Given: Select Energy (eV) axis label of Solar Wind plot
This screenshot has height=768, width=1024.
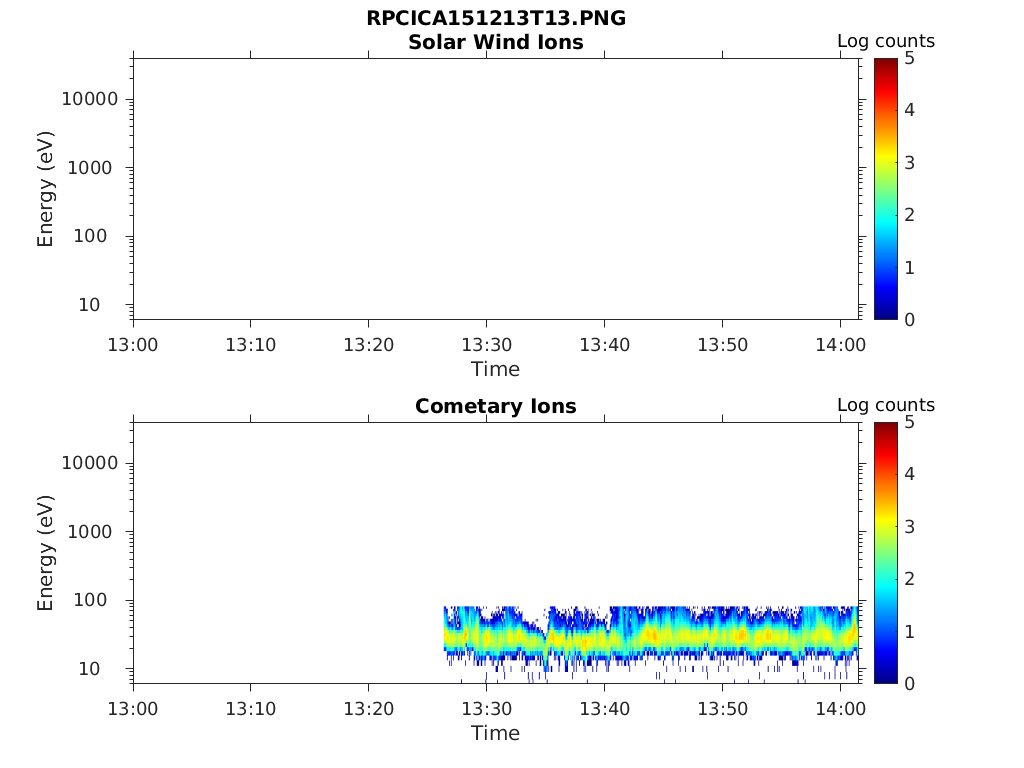Looking at the screenshot, I should click(x=45, y=189).
